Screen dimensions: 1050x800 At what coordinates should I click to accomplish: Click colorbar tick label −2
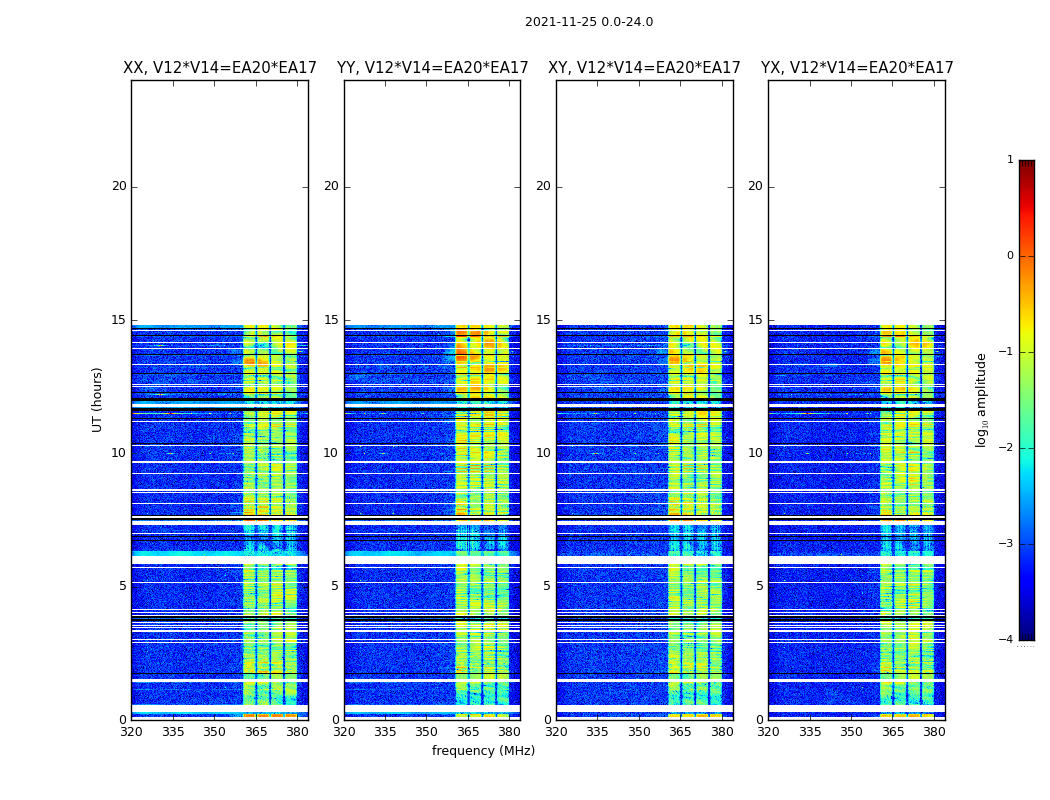click(1006, 447)
